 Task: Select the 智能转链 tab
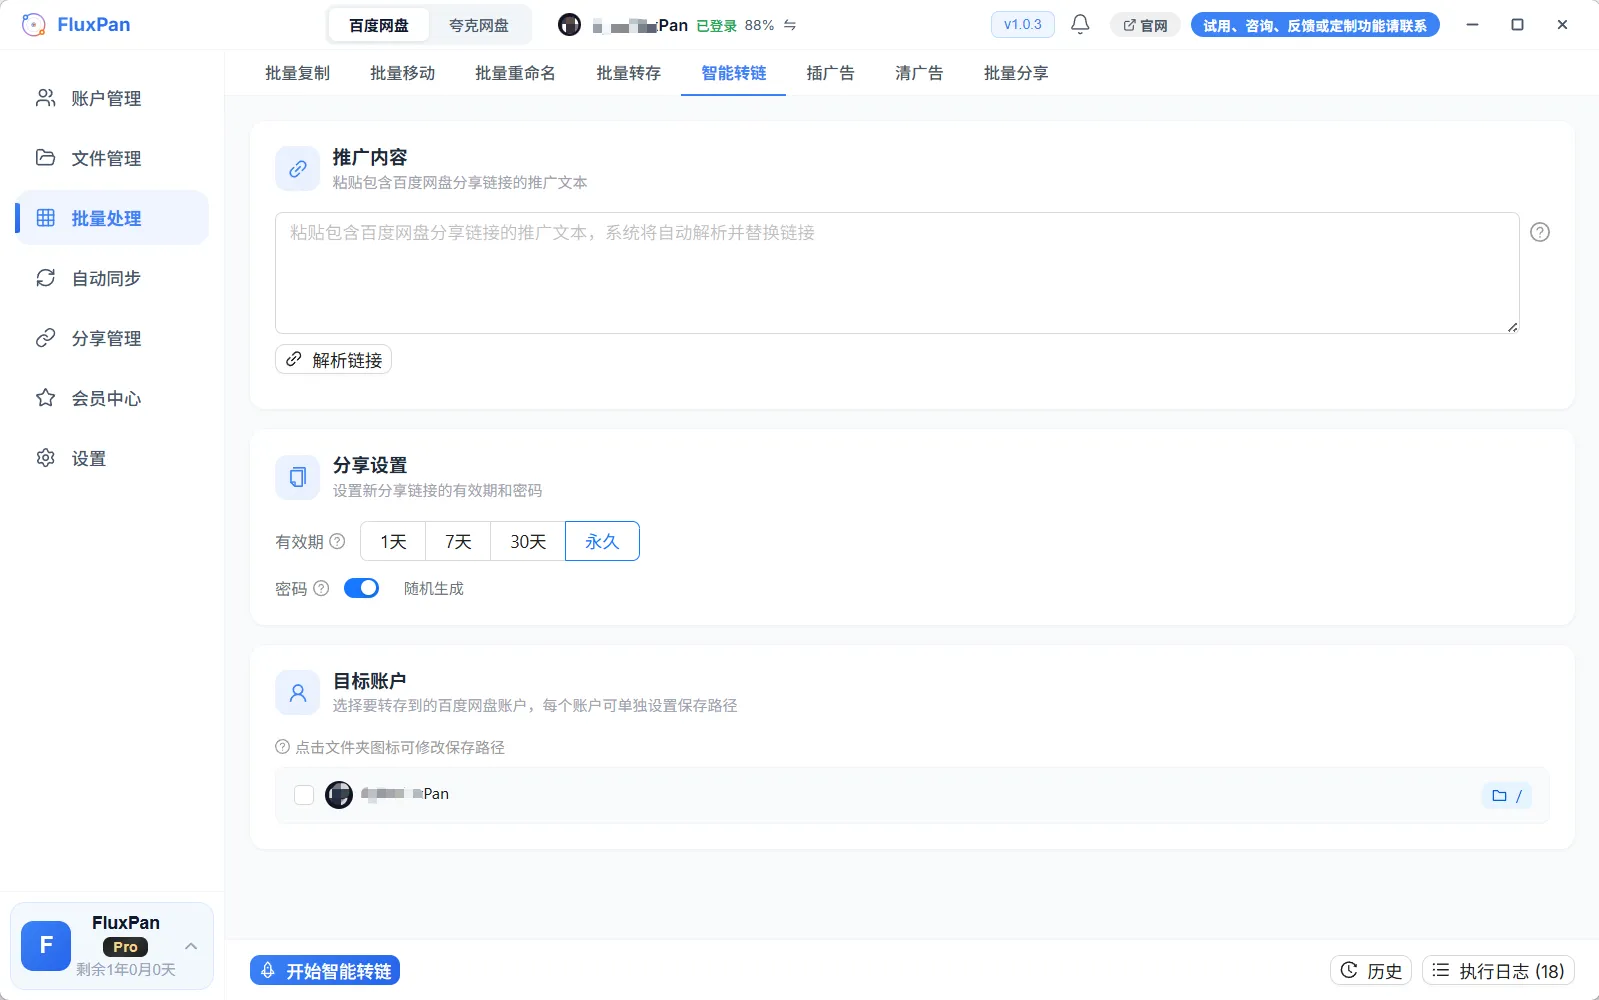[x=733, y=73]
